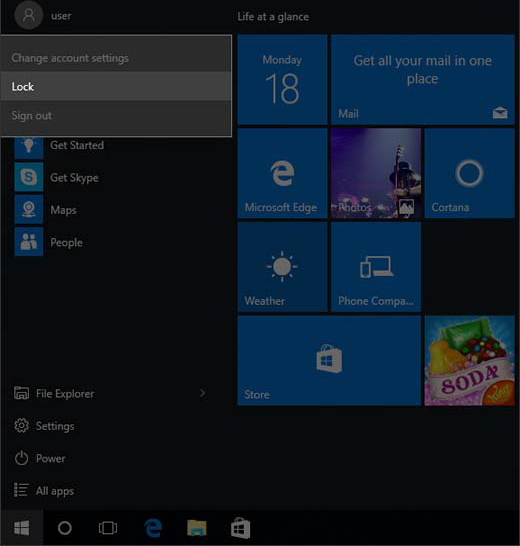Open File Explorer from the Start menu

65,394
